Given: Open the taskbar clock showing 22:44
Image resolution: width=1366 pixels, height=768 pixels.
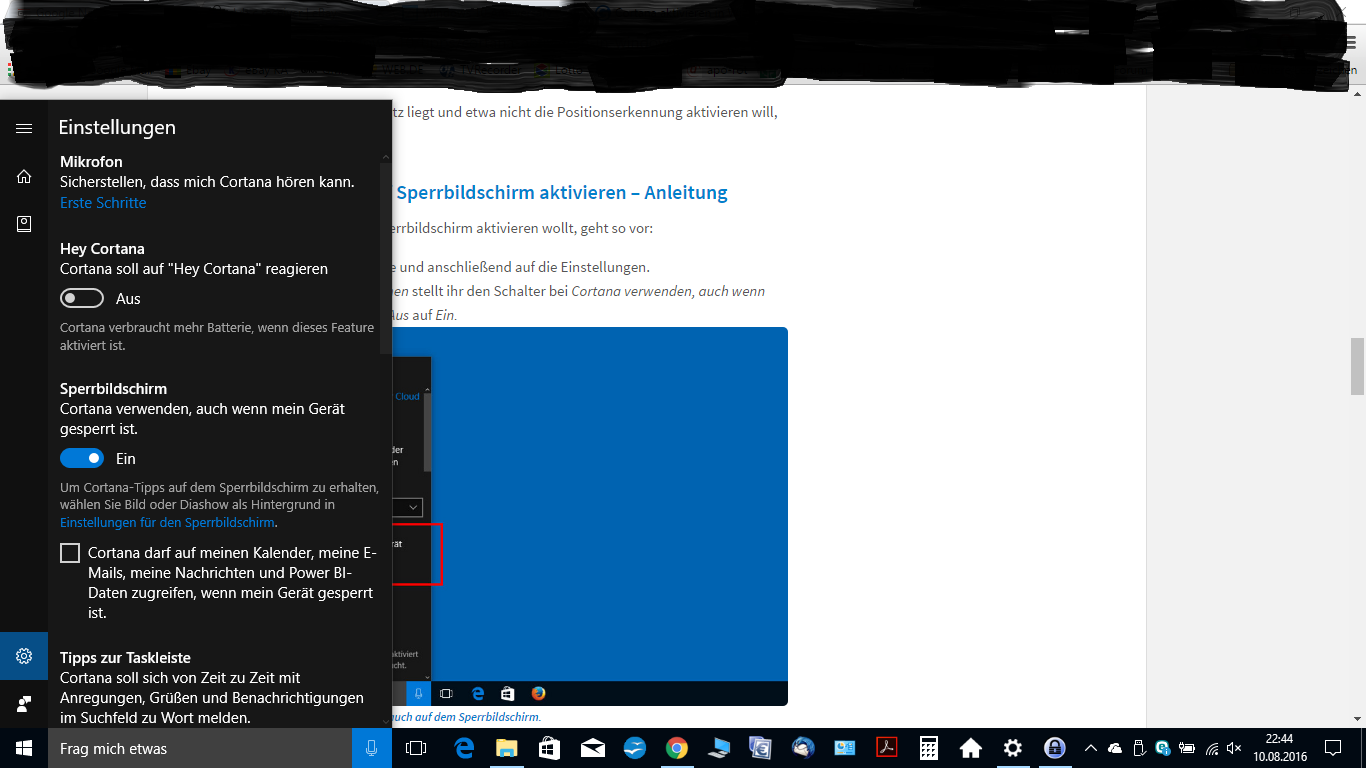Looking at the screenshot, I should click(x=1279, y=748).
